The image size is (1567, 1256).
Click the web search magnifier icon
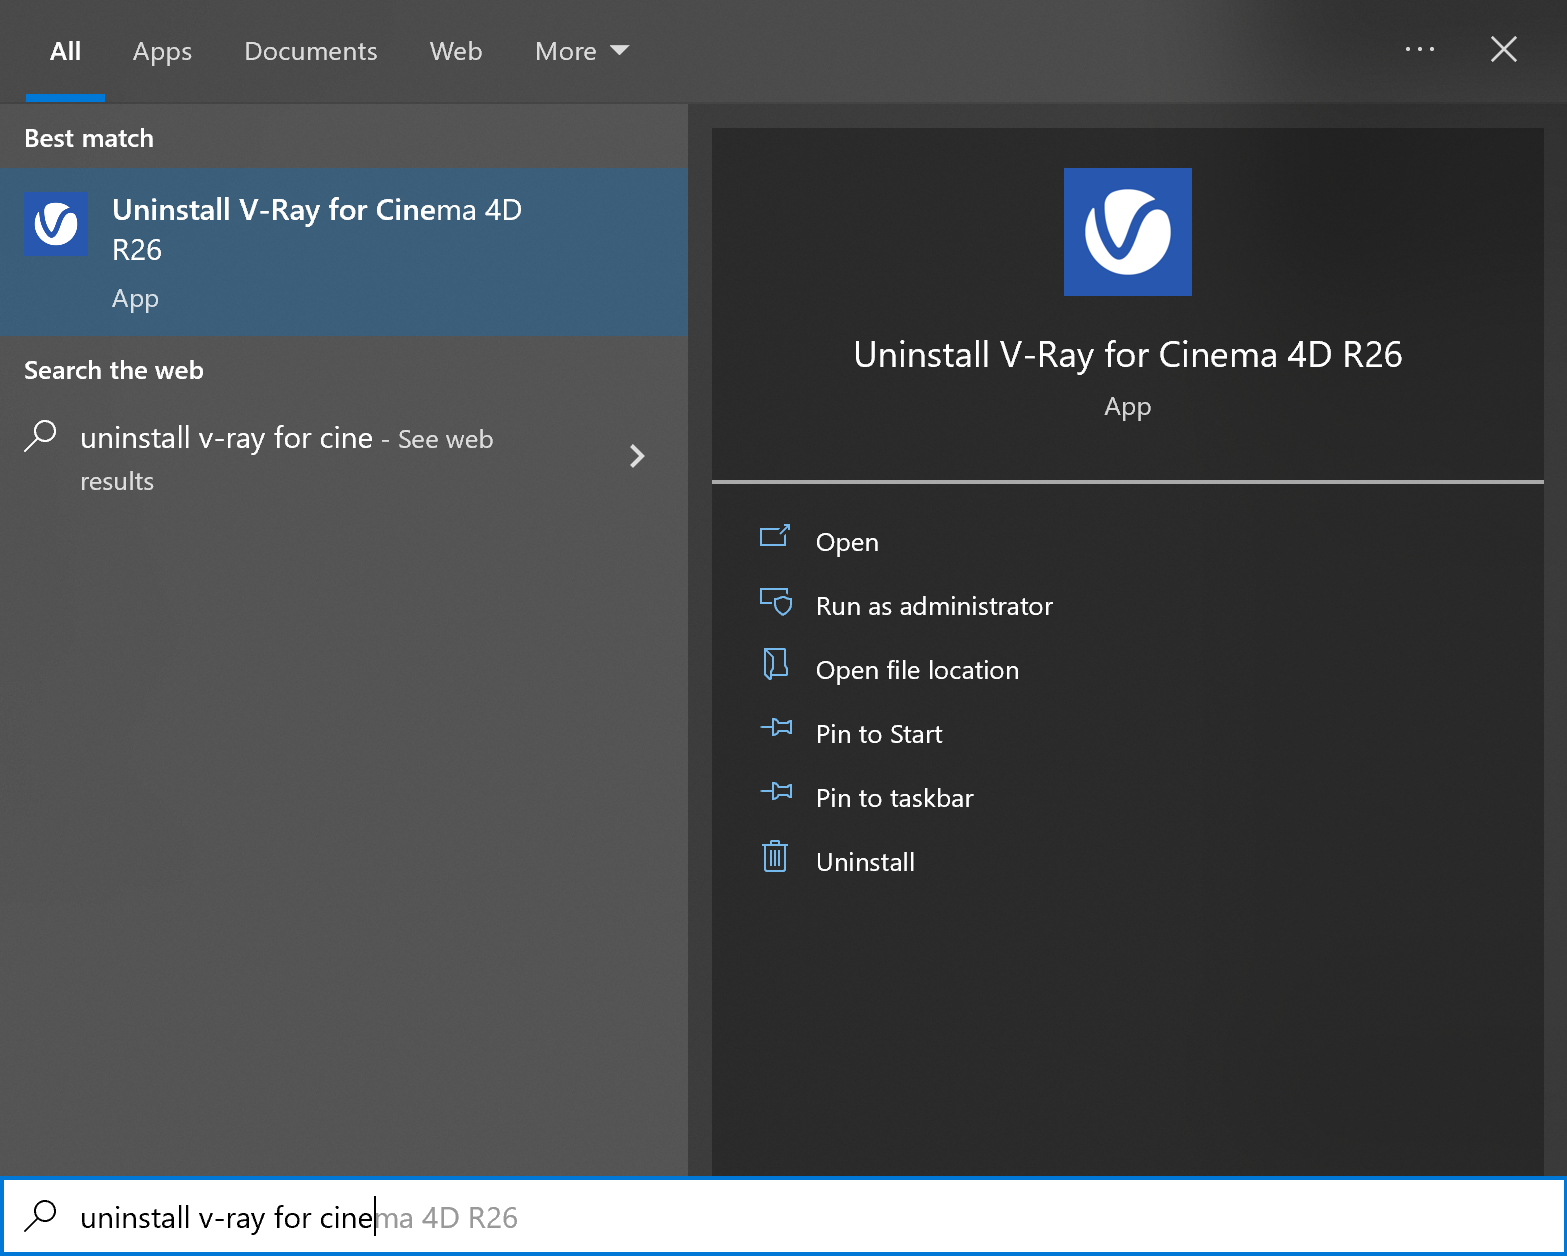[x=40, y=436]
